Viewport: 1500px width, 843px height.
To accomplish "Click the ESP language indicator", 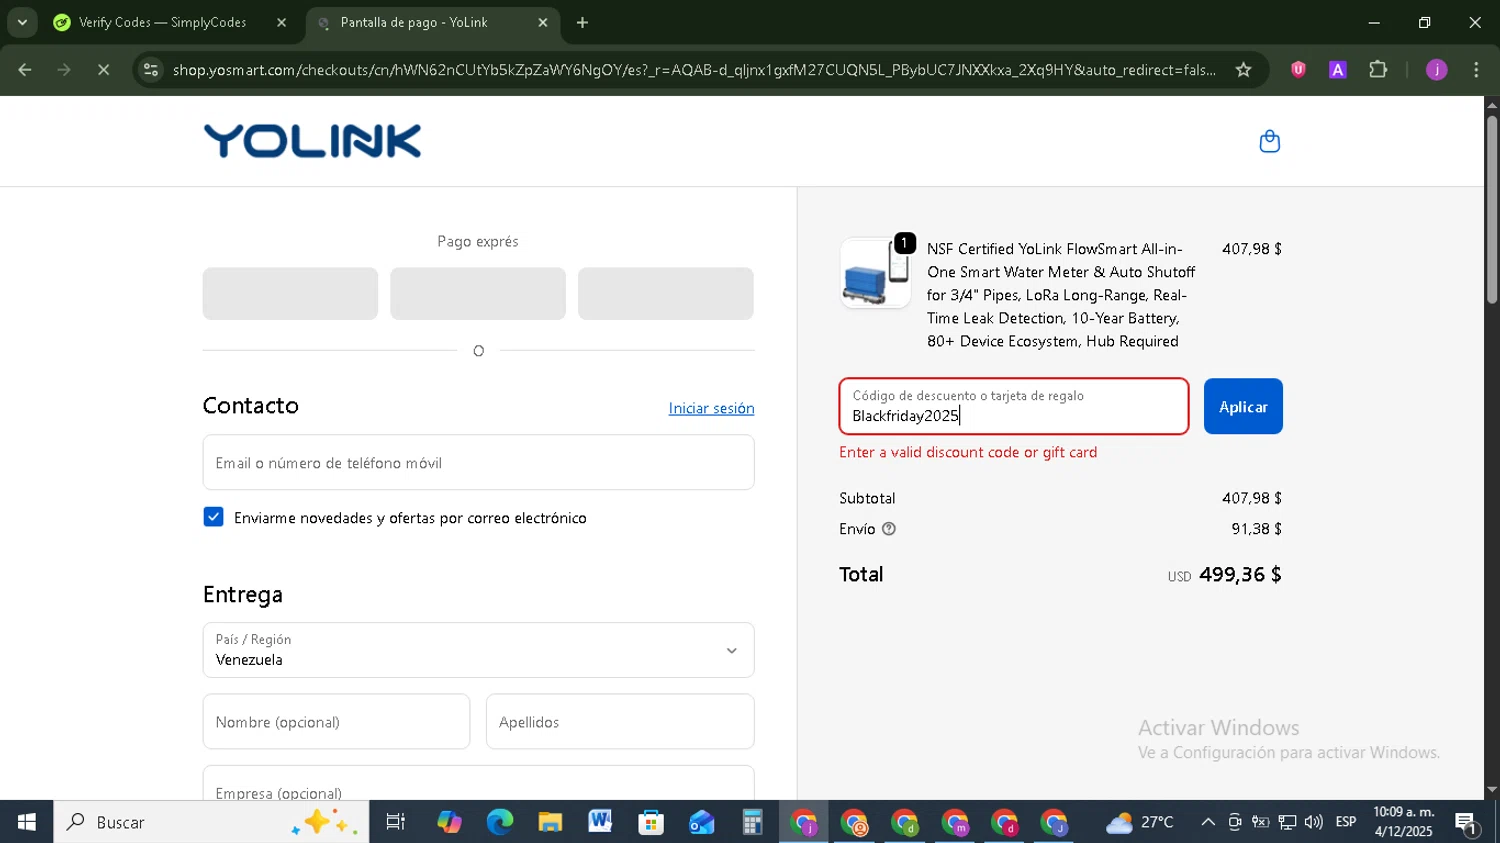I will point(1346,822).
